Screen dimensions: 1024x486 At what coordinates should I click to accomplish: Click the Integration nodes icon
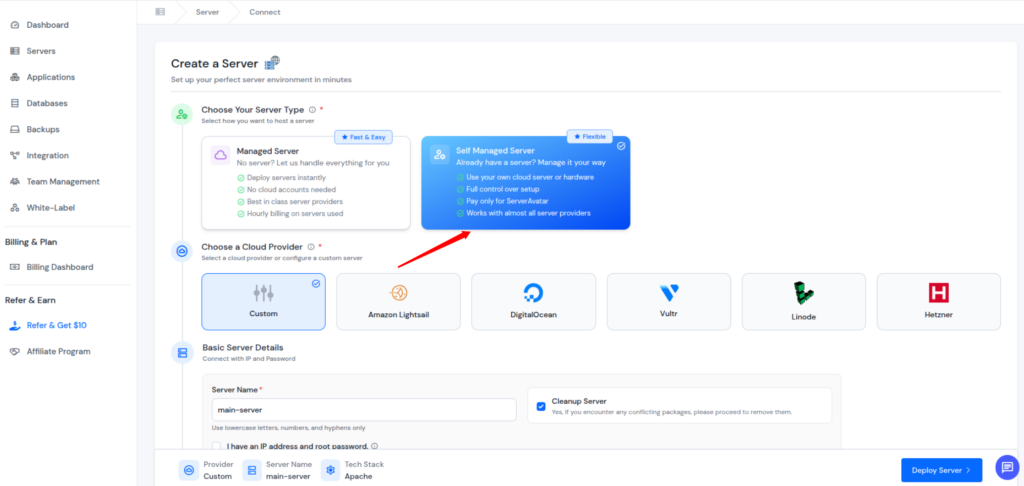point(15,155)
